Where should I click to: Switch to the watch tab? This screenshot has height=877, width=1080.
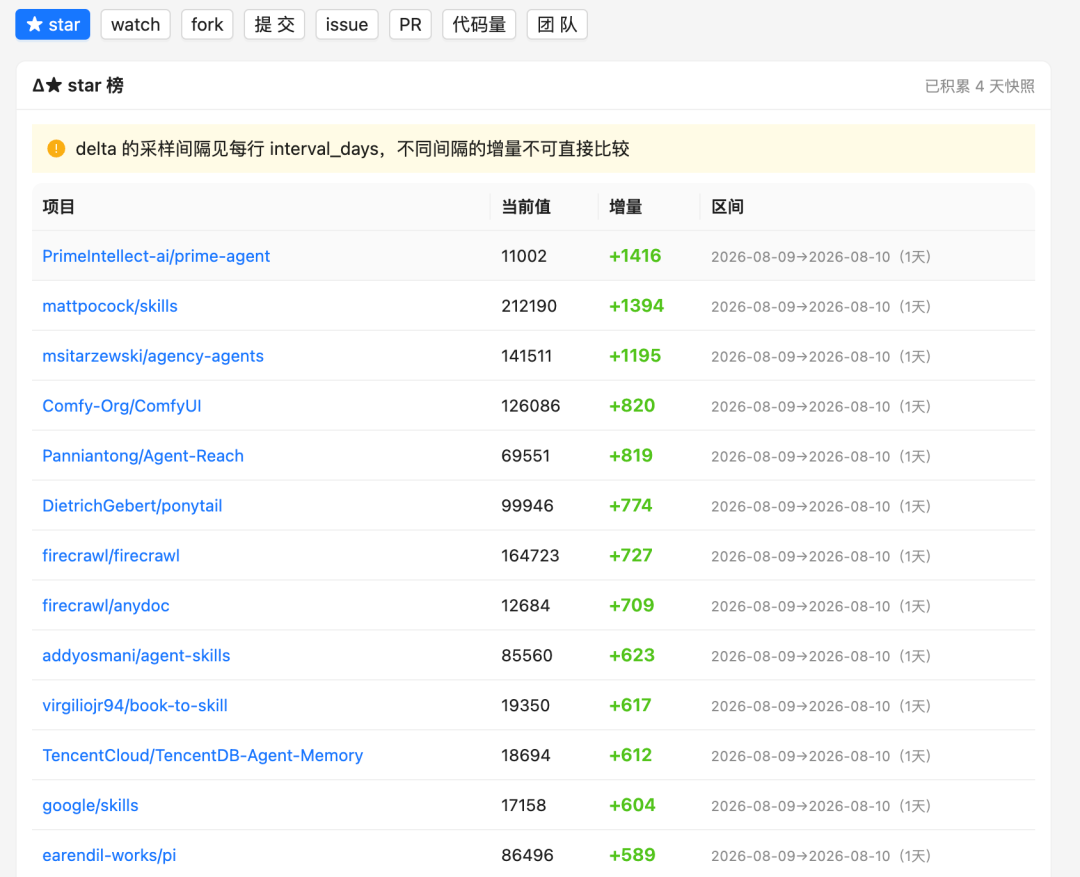[x=136, y=25]
